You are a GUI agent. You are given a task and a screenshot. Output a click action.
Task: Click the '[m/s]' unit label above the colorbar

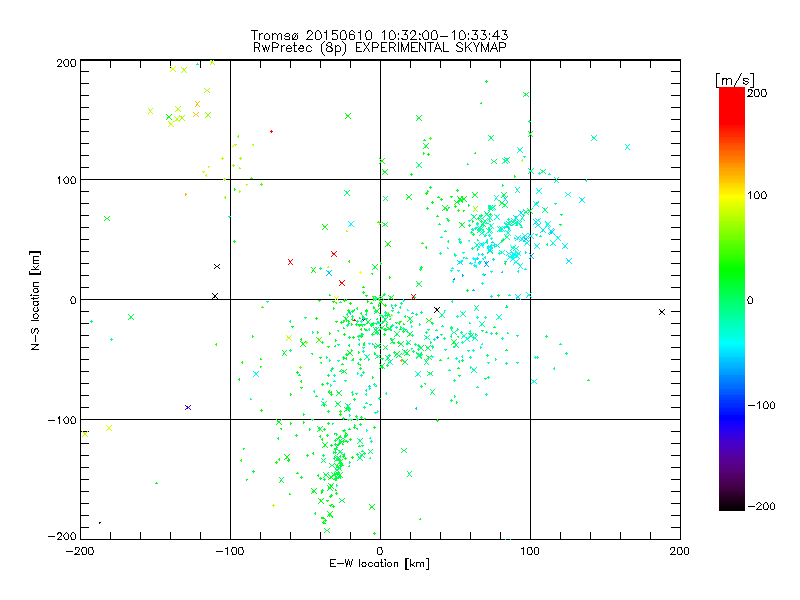735,80
